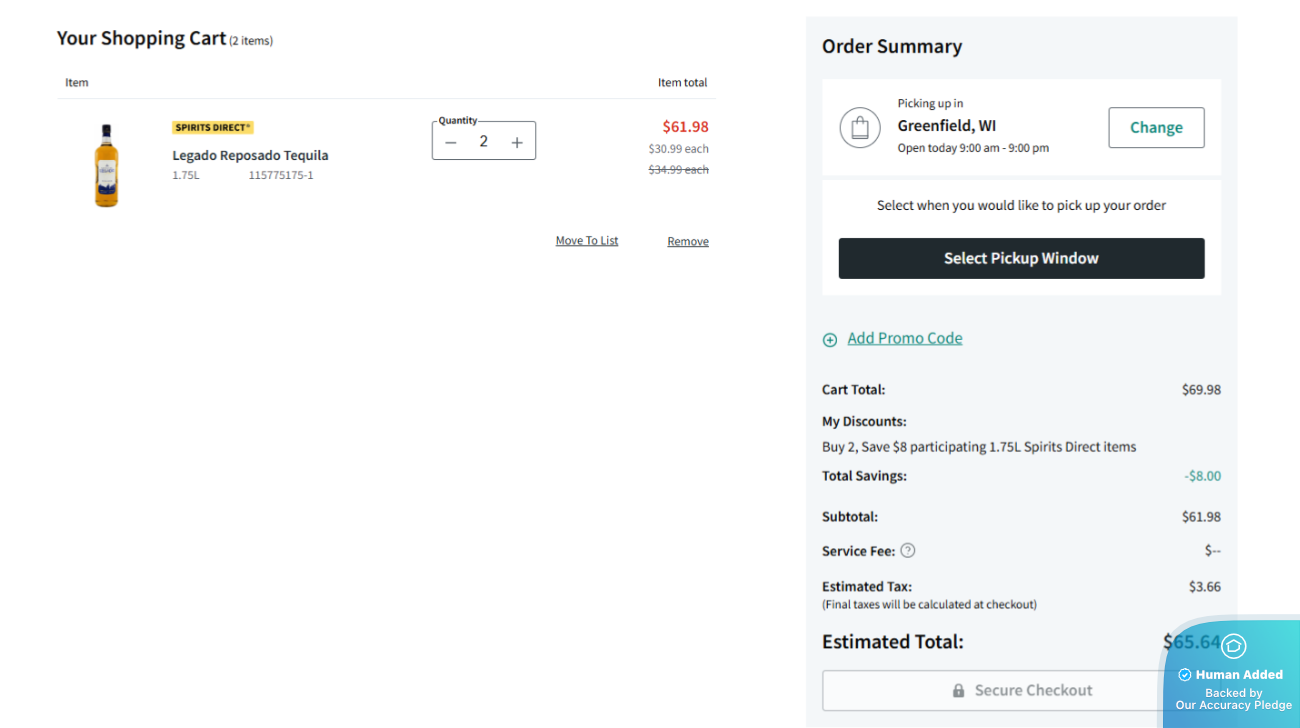Open the Legado Reposado Tequila product page
This screenshot has height=728, width=1300.
[250, 155]
